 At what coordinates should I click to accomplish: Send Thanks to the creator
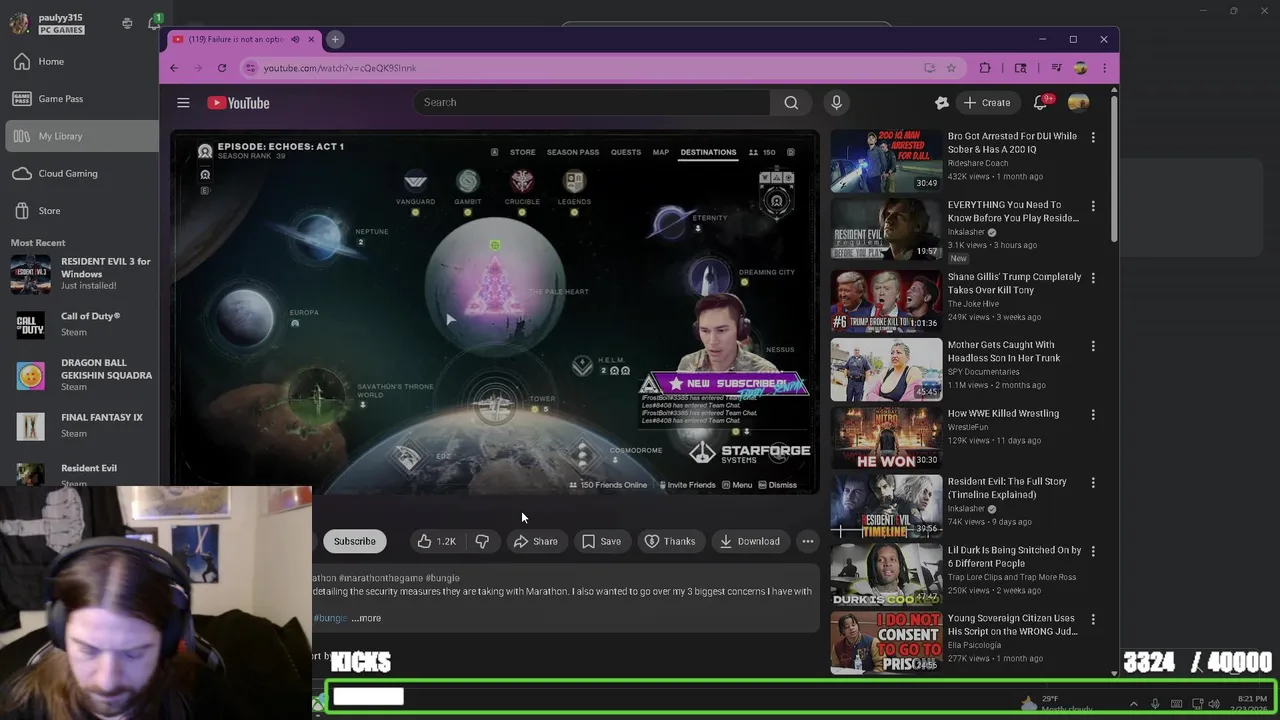click(670, 541)
